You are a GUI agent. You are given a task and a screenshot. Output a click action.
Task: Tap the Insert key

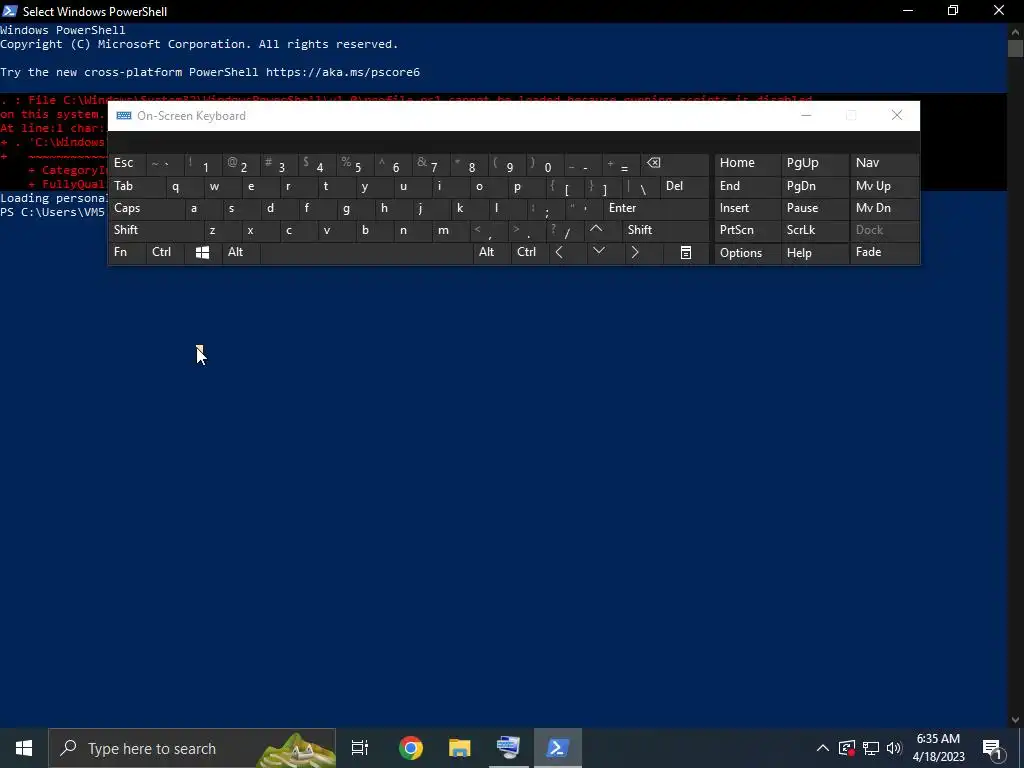tap(747, 208)
